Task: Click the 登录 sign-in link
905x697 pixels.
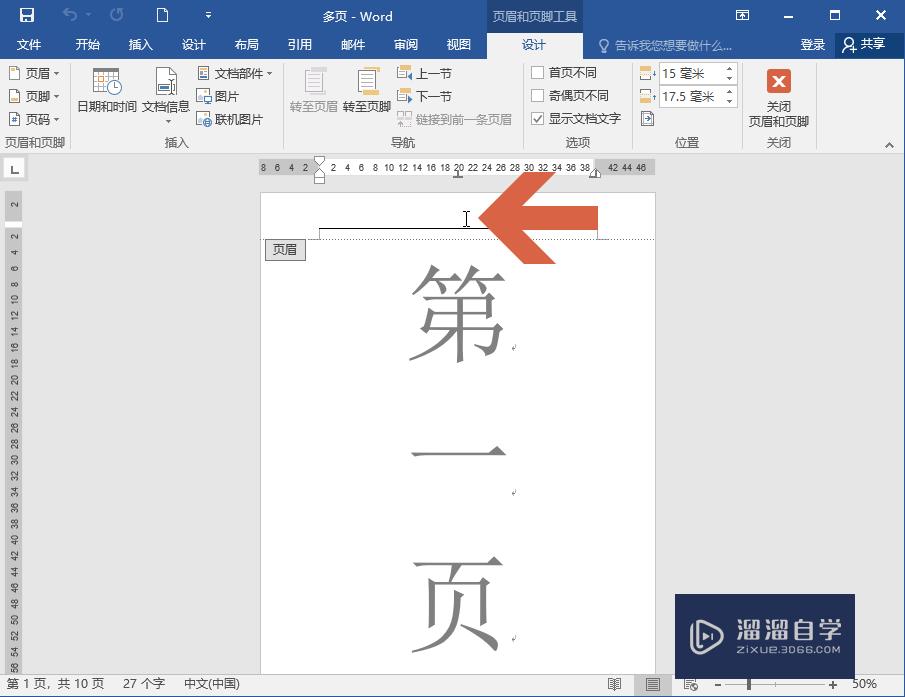Action: coord(812,44)
